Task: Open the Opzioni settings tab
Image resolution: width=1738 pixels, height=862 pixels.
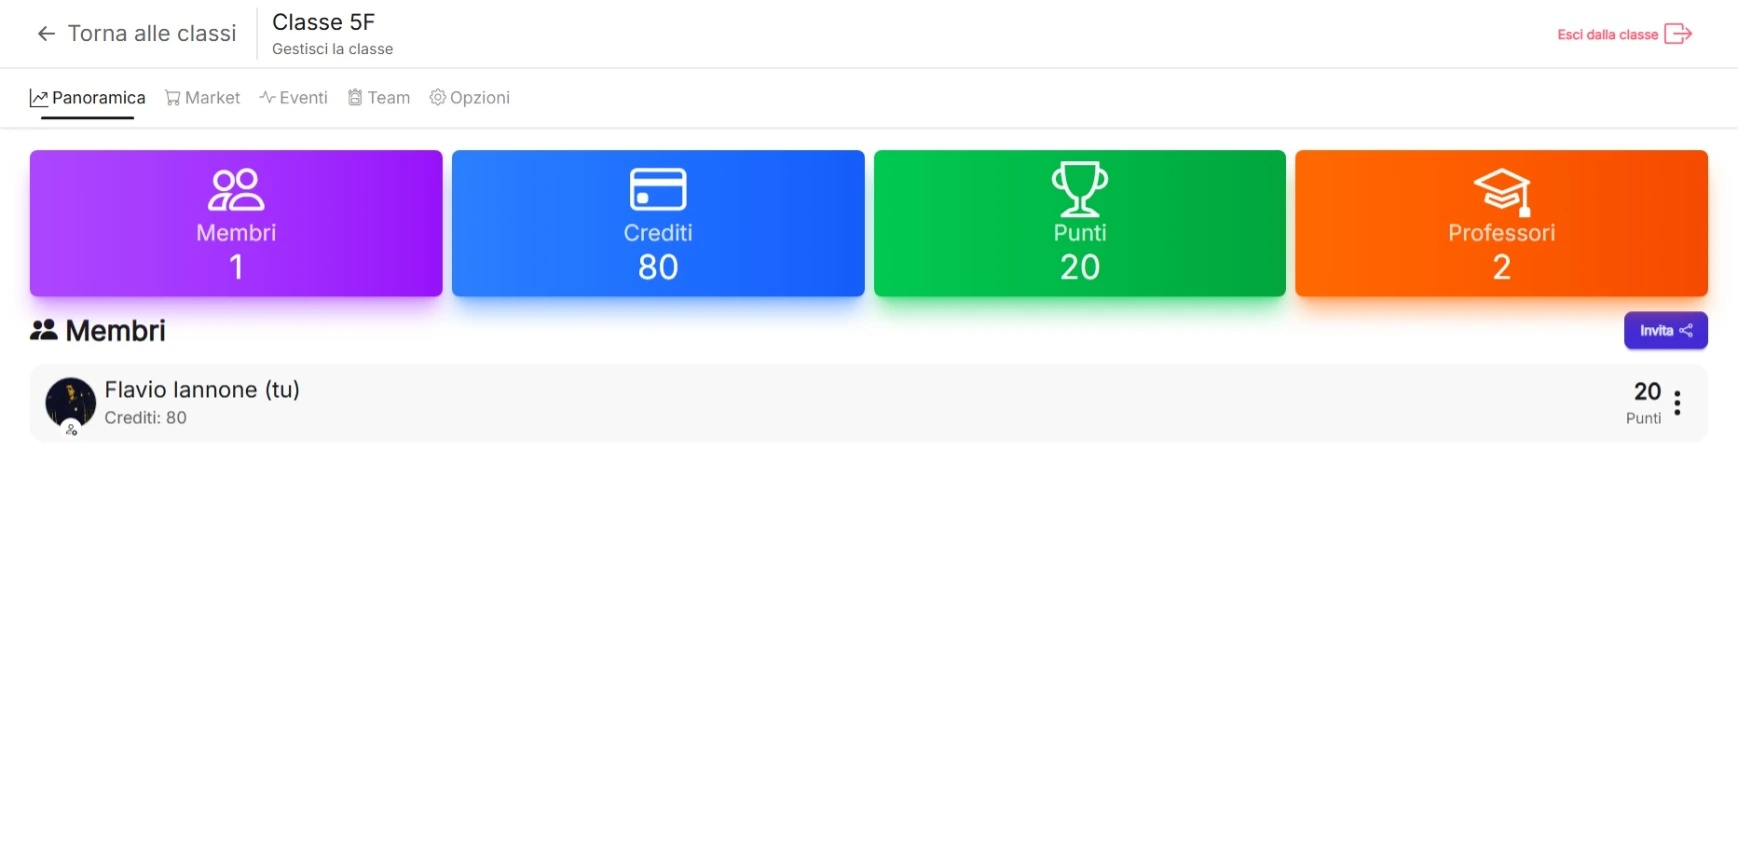Action: pos(469,98)
